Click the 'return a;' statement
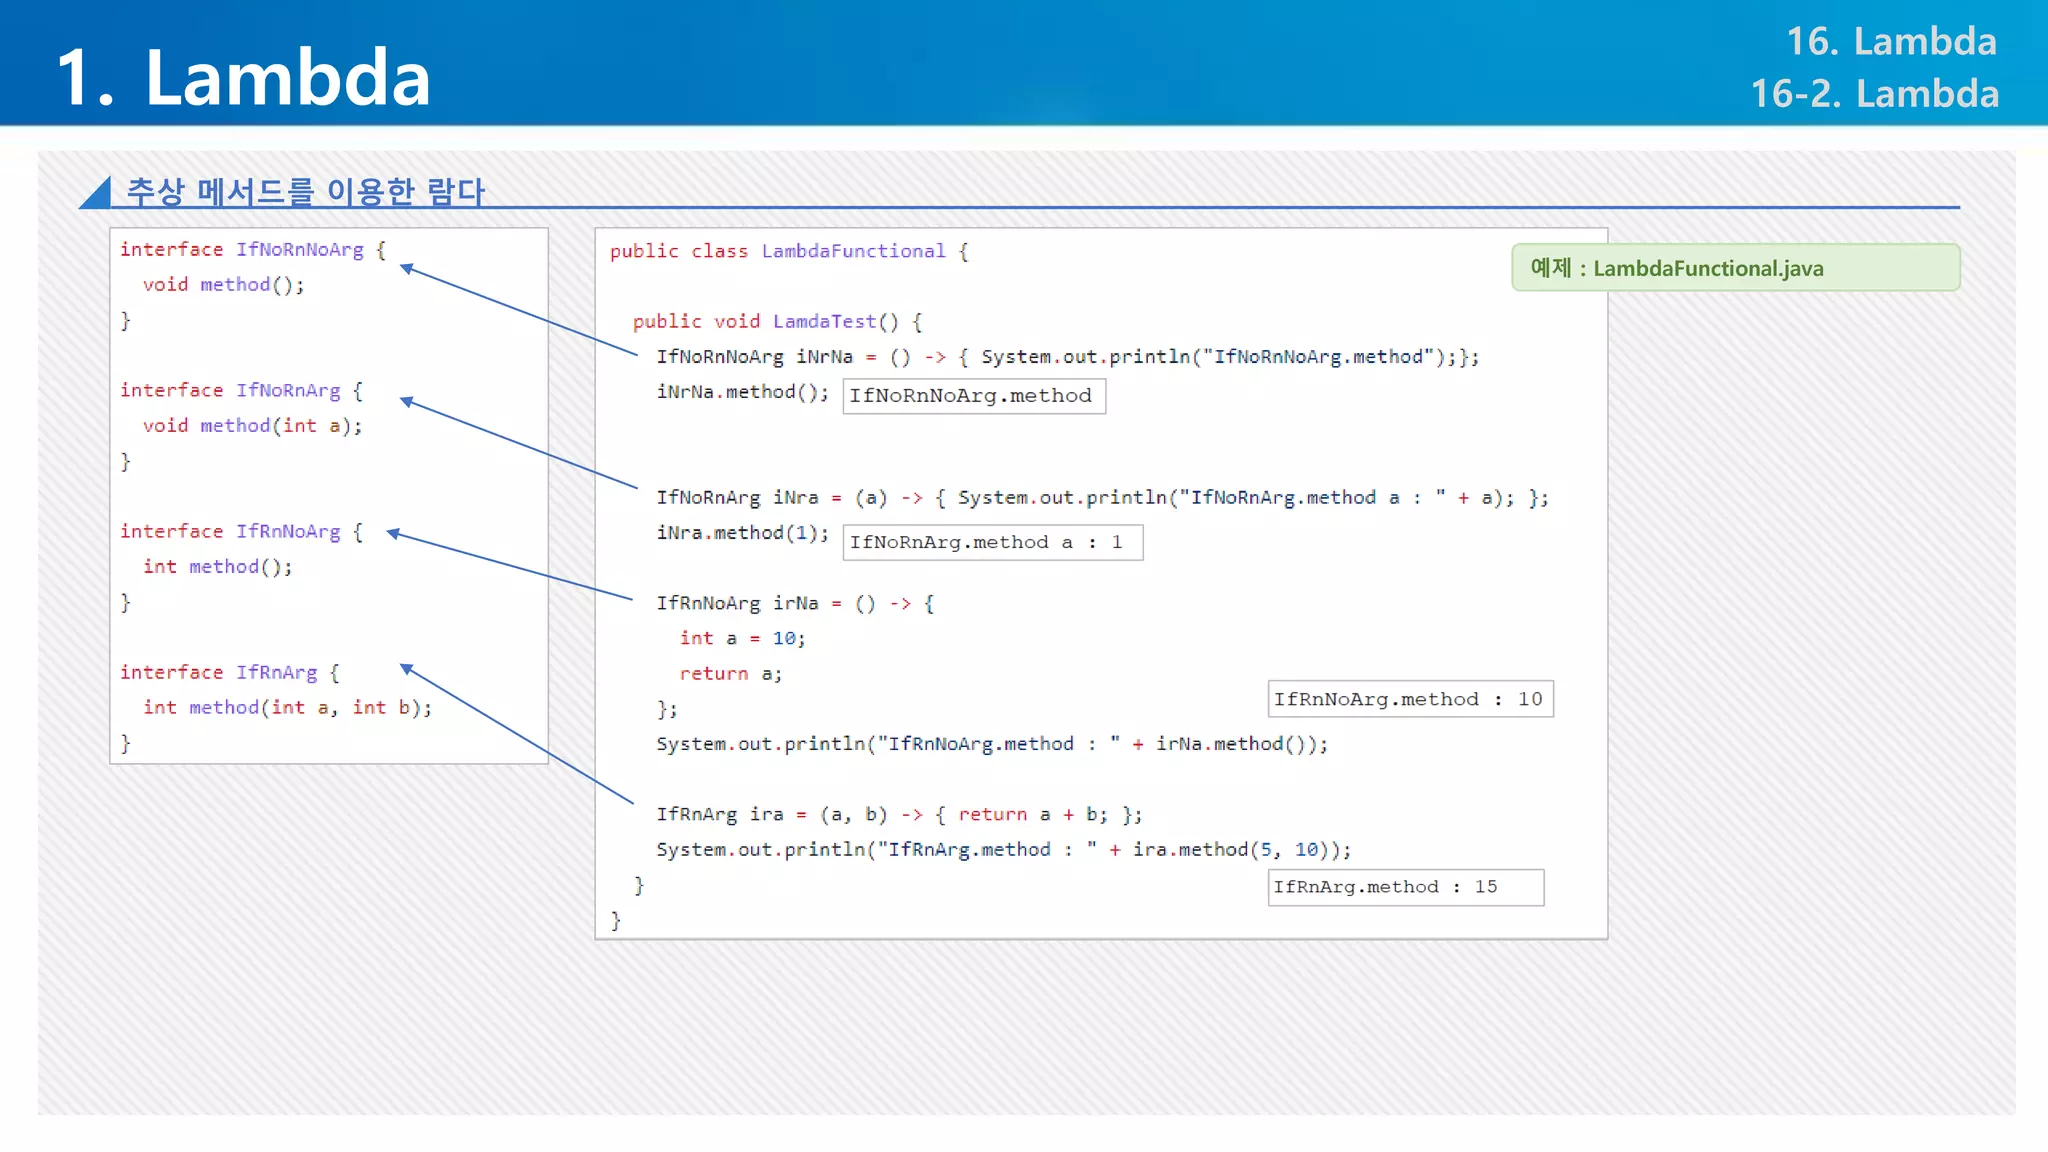 [x=730, y=674]
